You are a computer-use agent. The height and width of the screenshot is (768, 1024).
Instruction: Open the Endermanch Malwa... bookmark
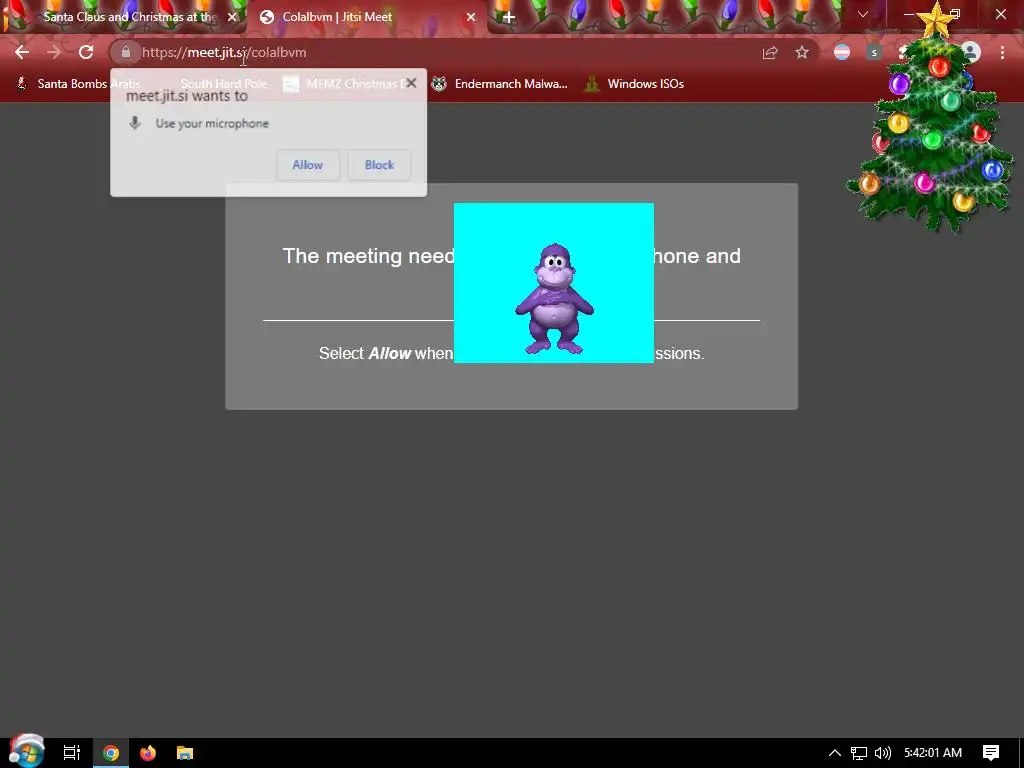tap(500, 84)
